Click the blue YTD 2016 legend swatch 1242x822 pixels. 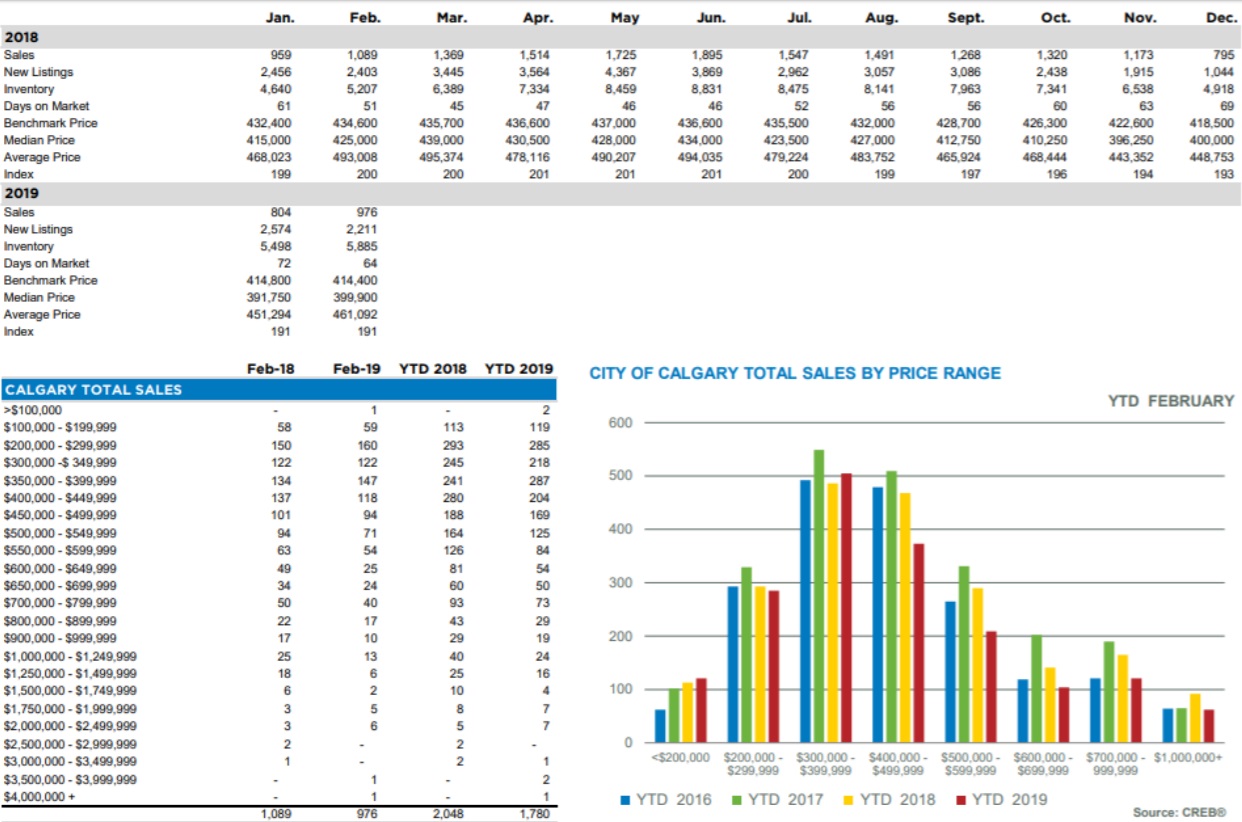[626, 800]
